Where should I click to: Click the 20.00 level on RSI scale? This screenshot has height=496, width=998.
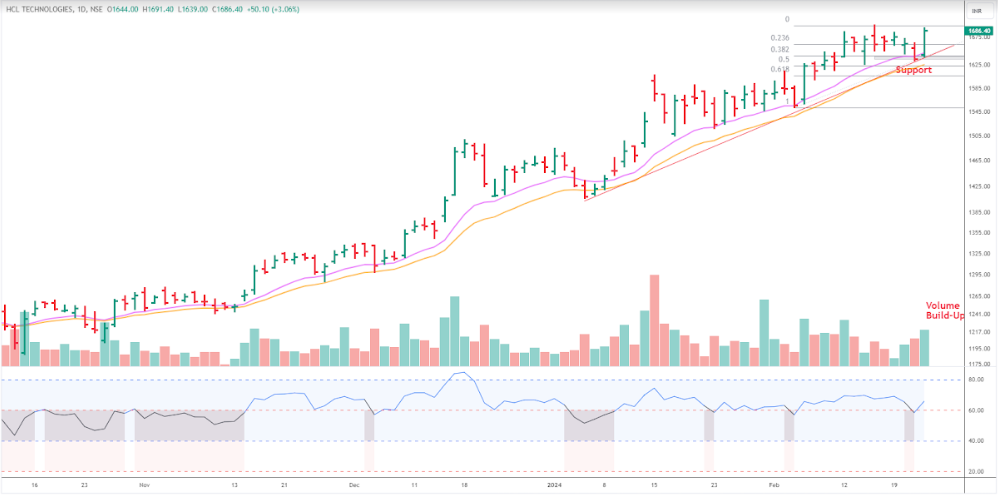point(976,471)
